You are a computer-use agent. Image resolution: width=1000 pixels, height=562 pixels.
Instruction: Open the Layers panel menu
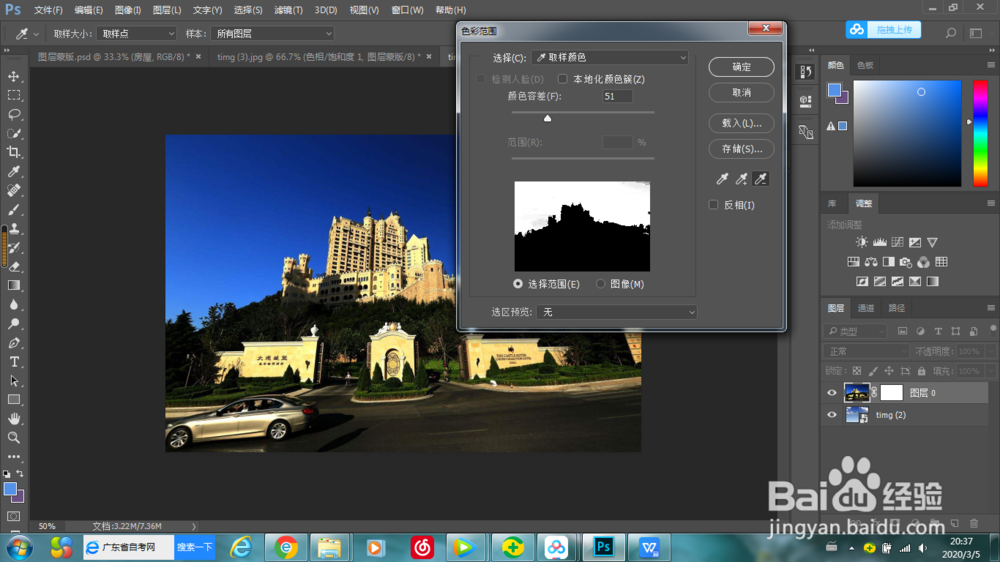click(990, 308)
